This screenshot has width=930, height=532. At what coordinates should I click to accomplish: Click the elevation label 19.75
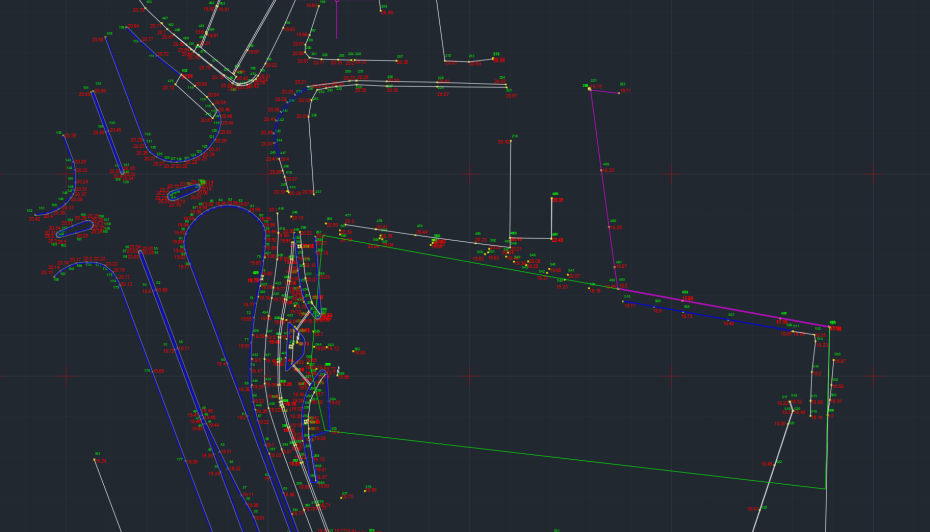[x=596, y=87]
